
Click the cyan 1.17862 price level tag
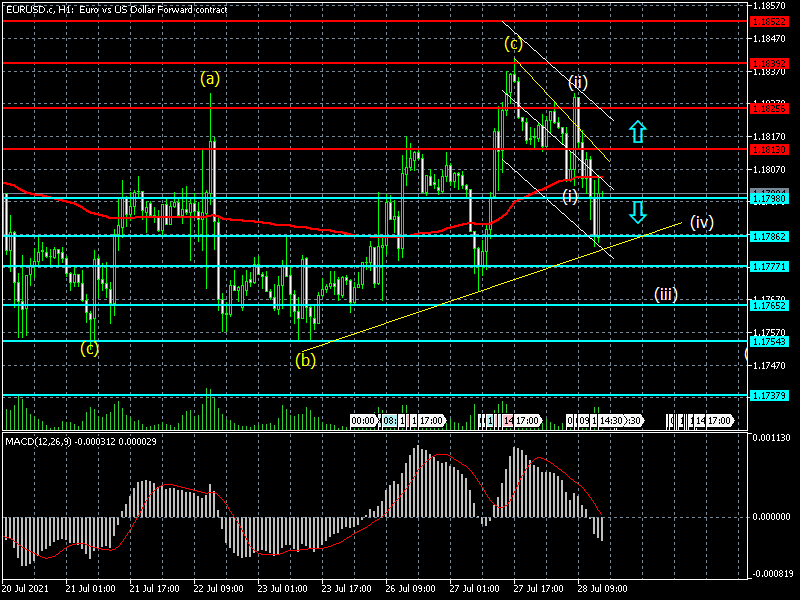[769, 236]
